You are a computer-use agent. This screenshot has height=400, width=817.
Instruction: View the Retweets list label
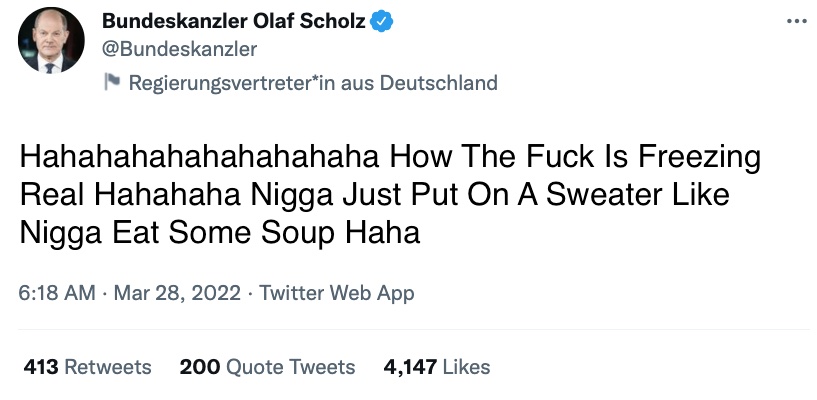[107, 367]
